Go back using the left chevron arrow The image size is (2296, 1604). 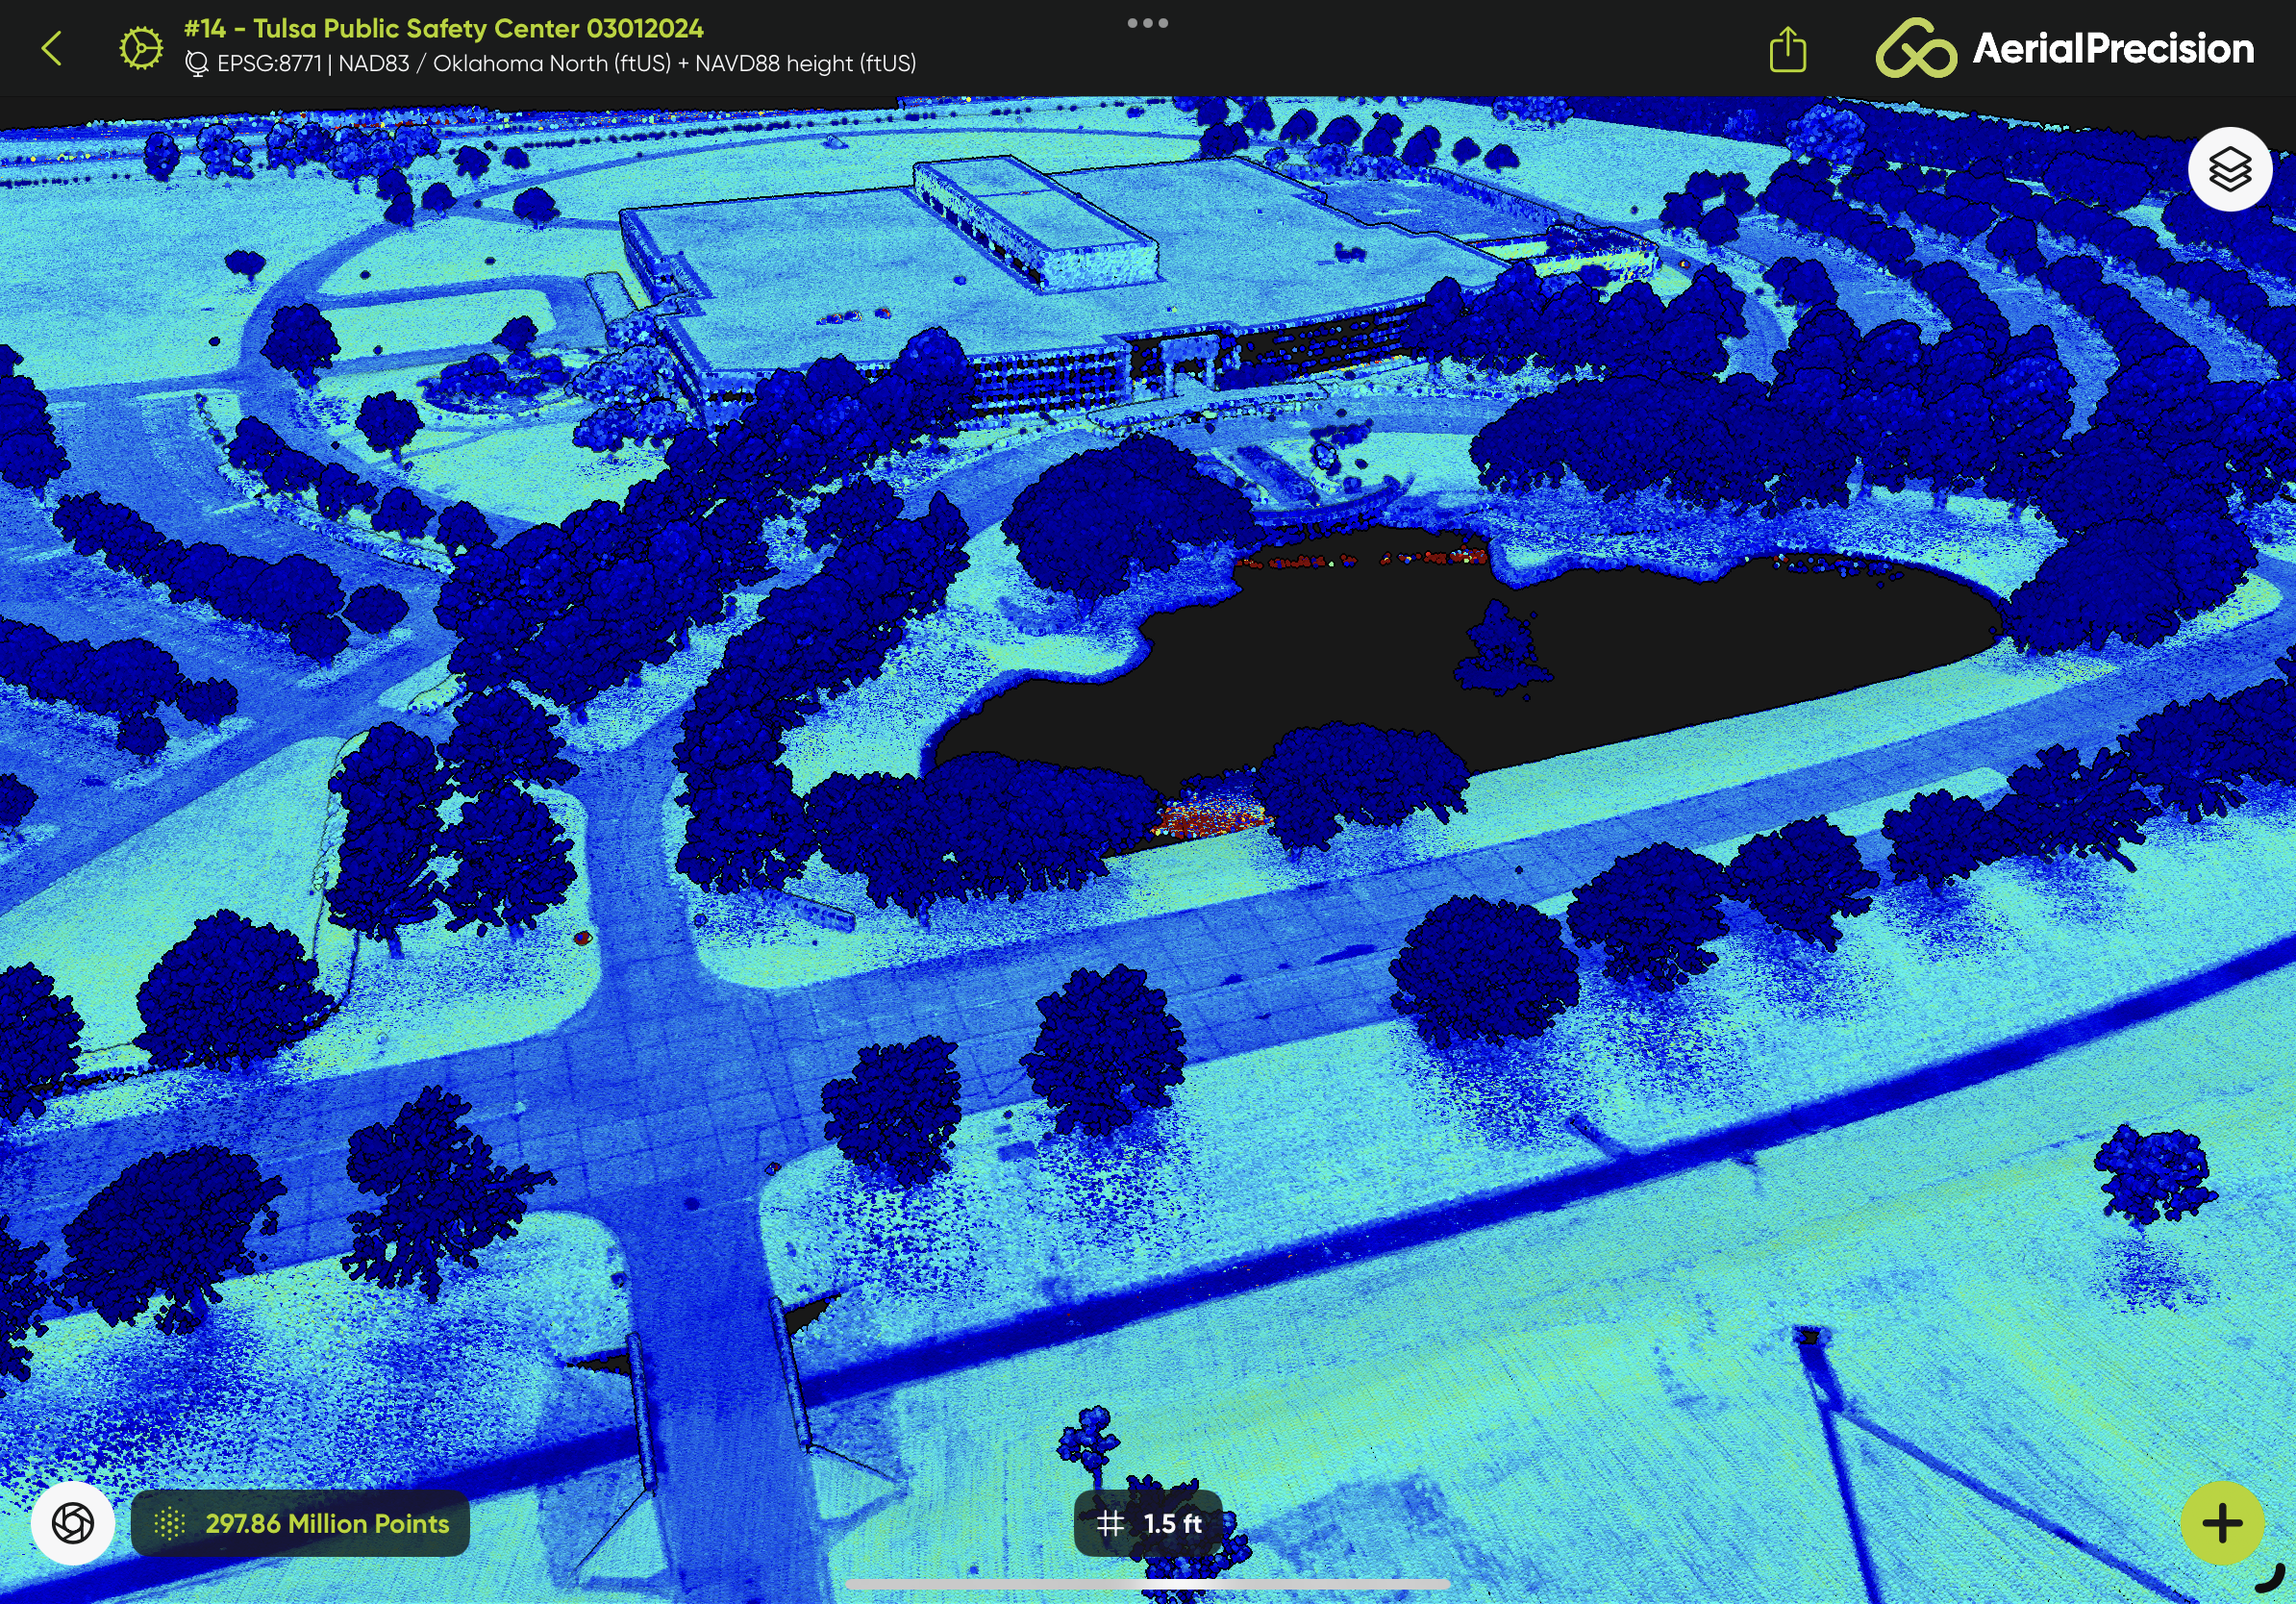coord(52,48)
